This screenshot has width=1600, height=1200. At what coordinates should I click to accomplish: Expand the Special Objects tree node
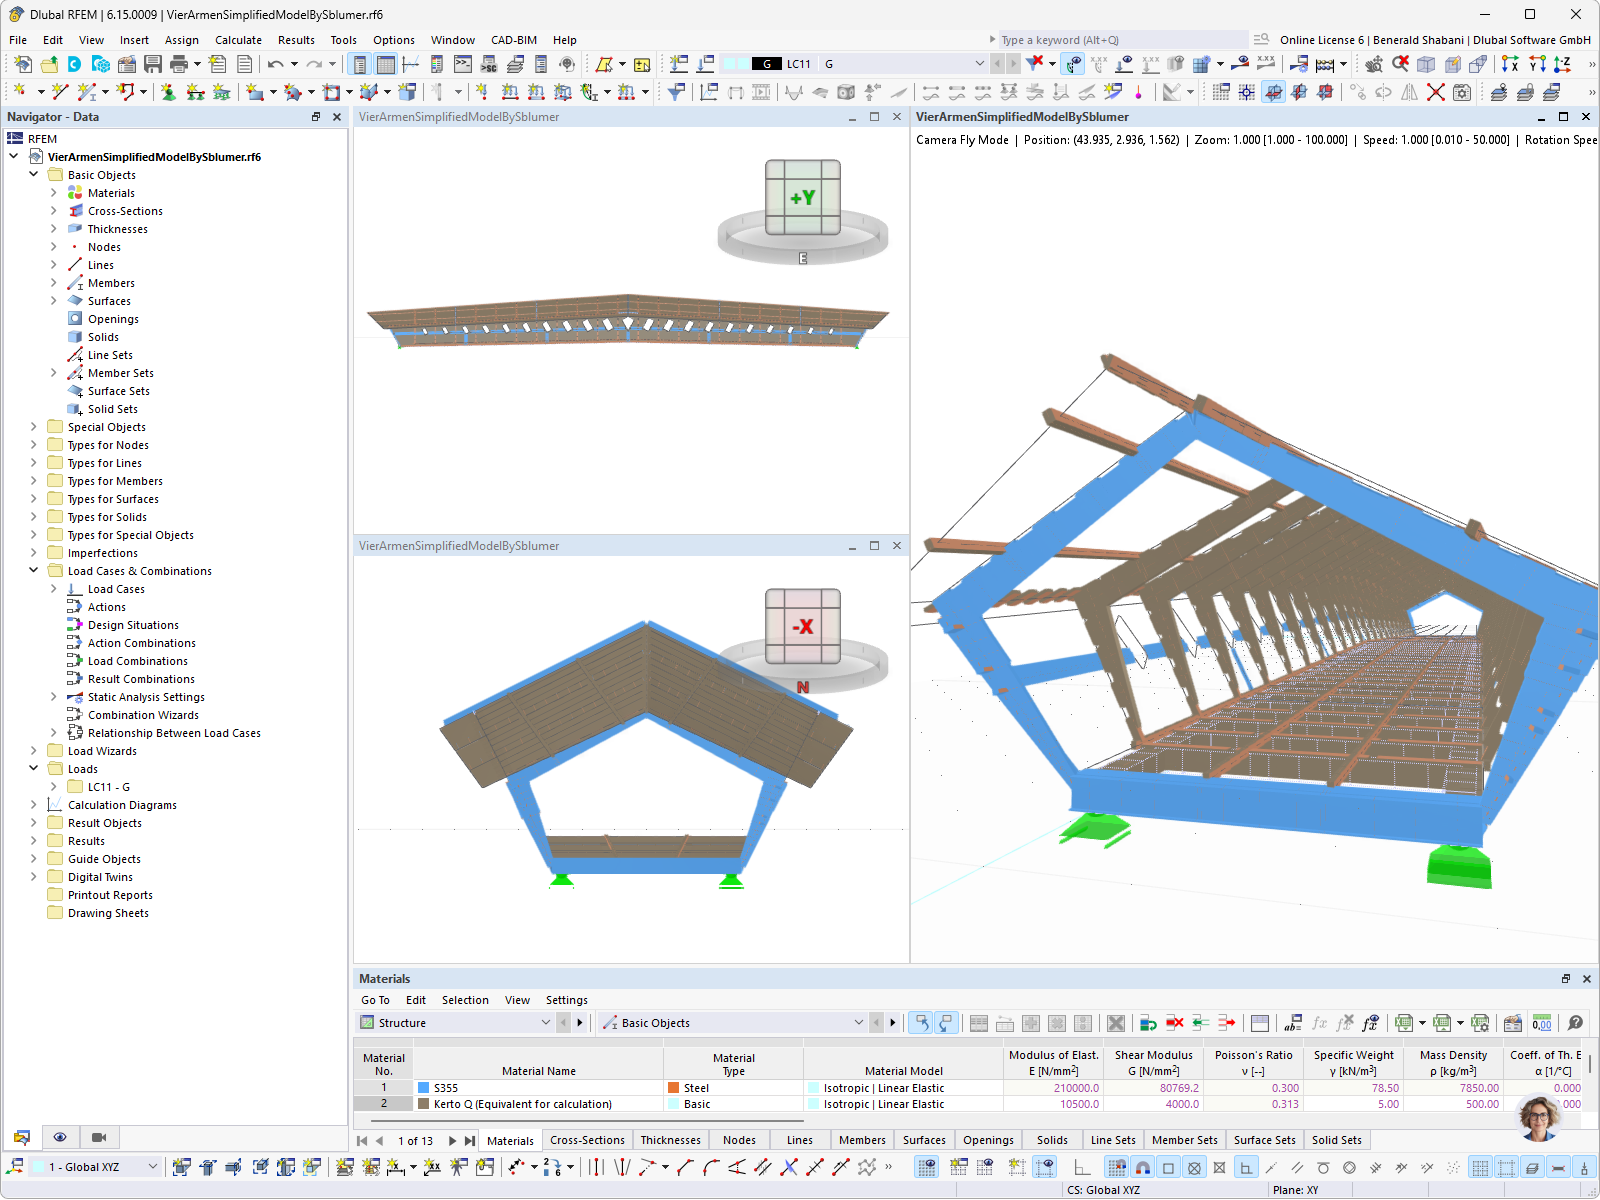tap(33, 427)
